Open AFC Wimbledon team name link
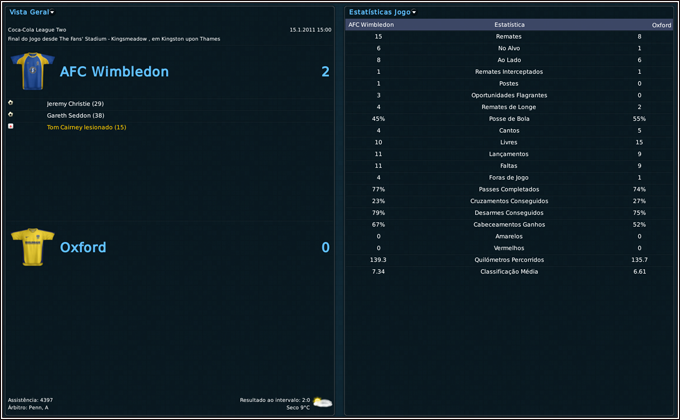This screenshot has width=680, height=420. 114,72
